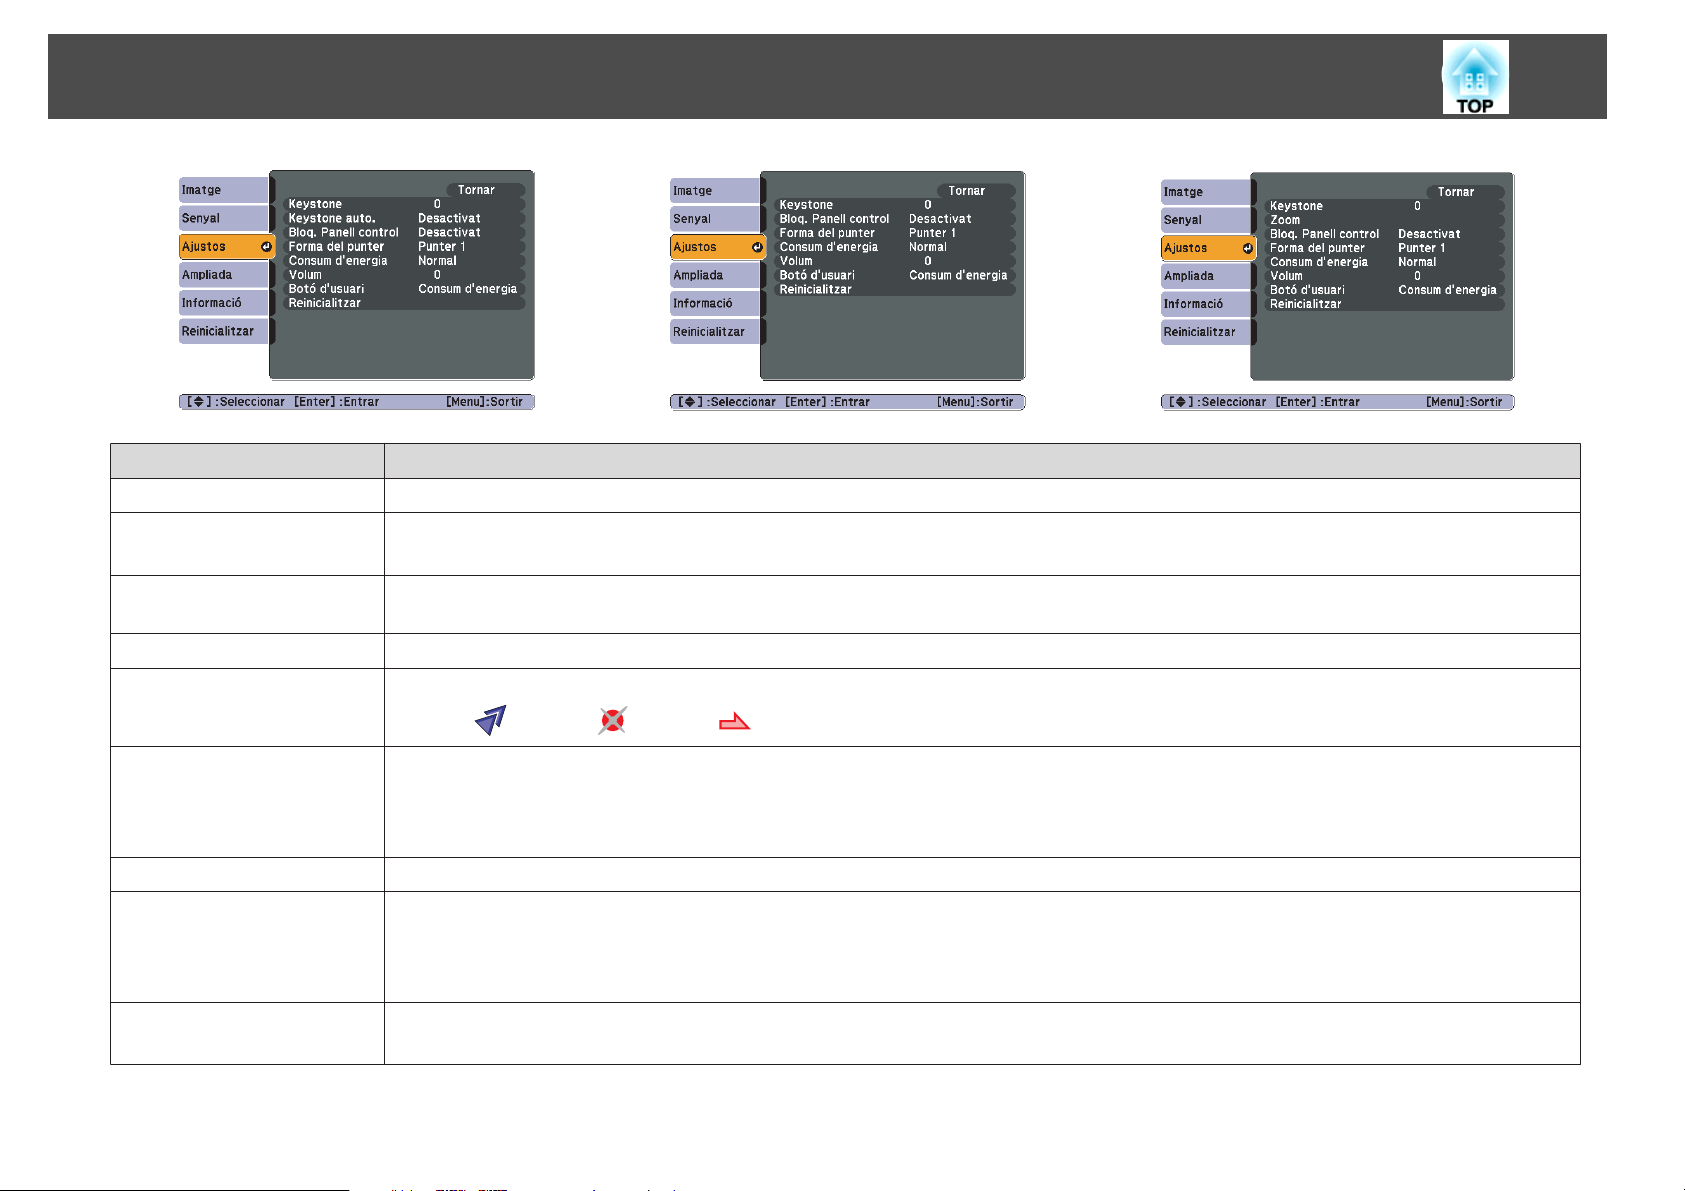
Task: Open Senyal tab in the left menu
Action: point(224,218)
